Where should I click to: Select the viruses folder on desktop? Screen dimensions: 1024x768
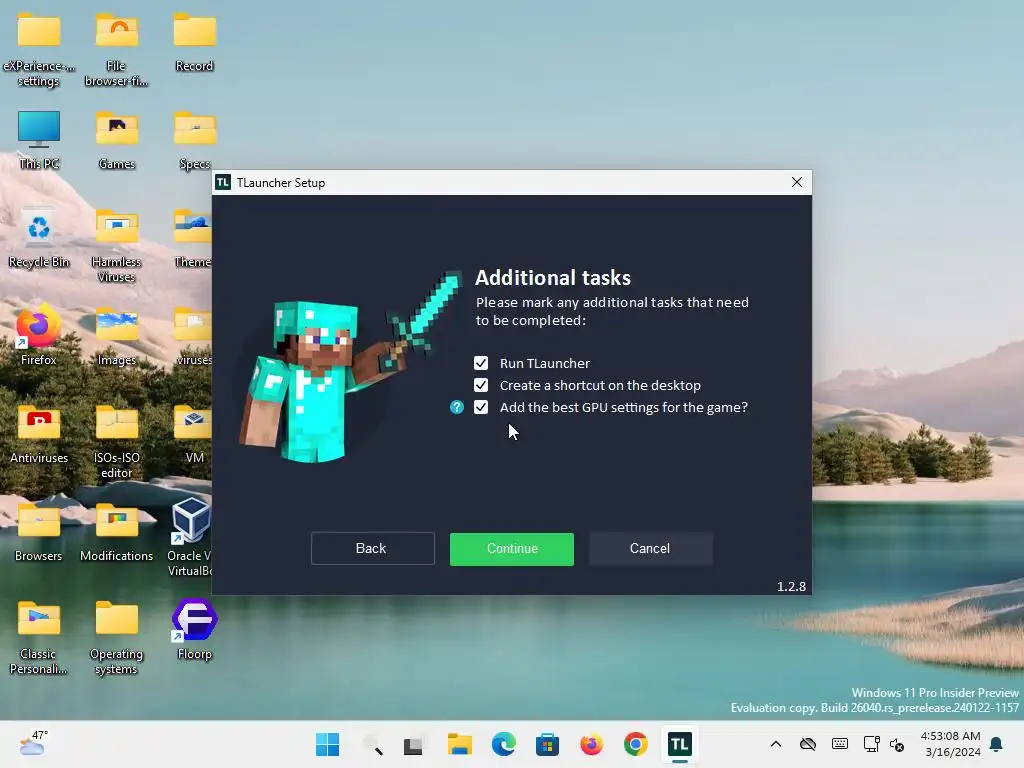tap(193, 336)
